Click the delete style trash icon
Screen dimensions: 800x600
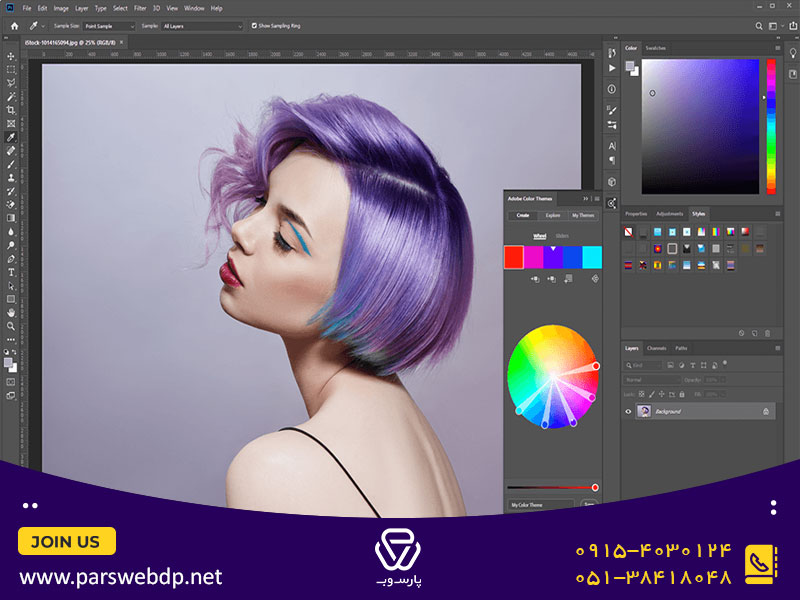tap(767, 333)
